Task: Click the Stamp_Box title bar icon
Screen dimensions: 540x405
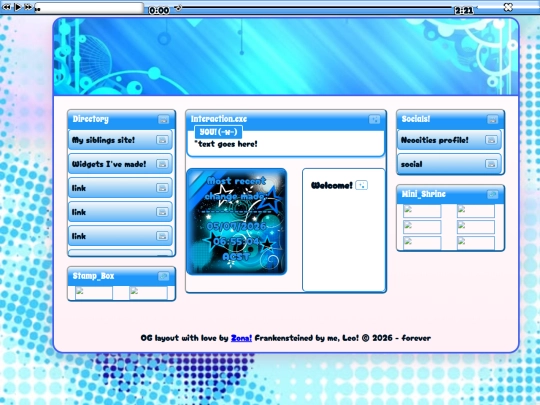Action: coord(164,276)
